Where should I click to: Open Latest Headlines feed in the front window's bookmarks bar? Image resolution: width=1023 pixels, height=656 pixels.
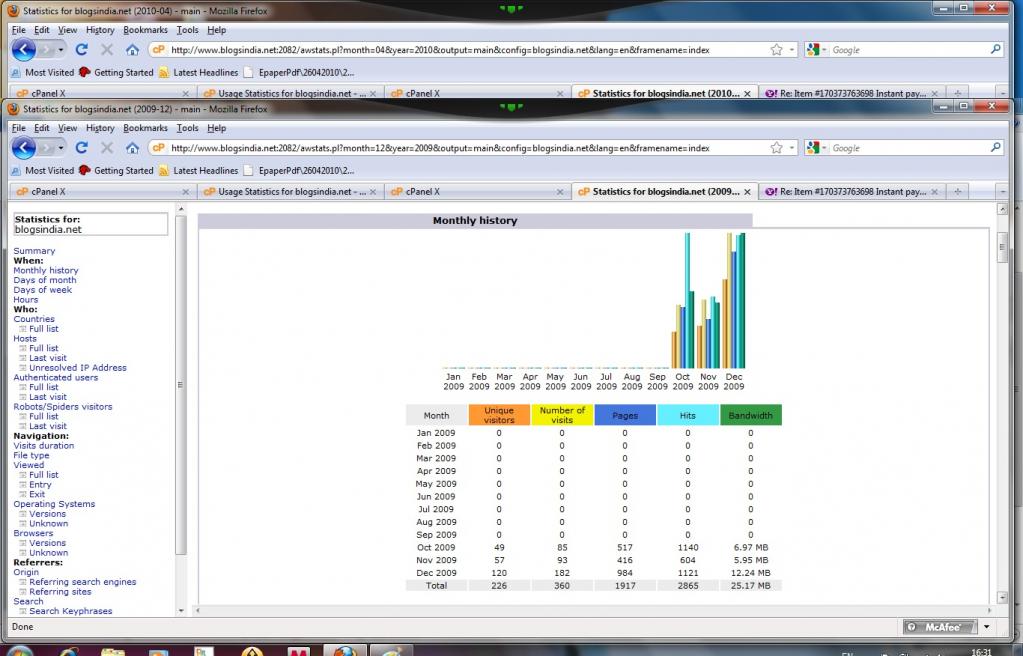(205, 171)
